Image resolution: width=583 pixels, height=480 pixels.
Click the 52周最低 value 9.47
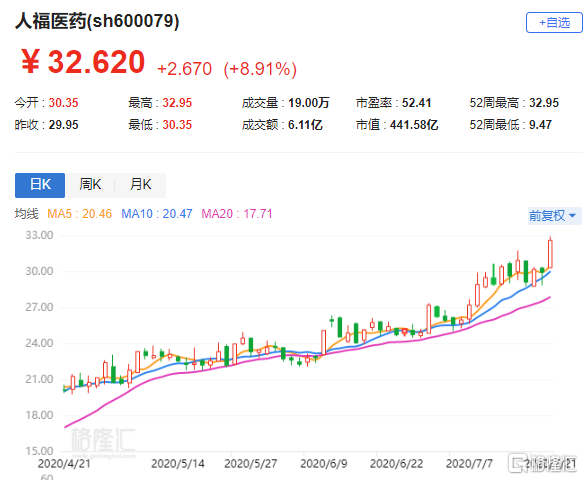(540, 125)
